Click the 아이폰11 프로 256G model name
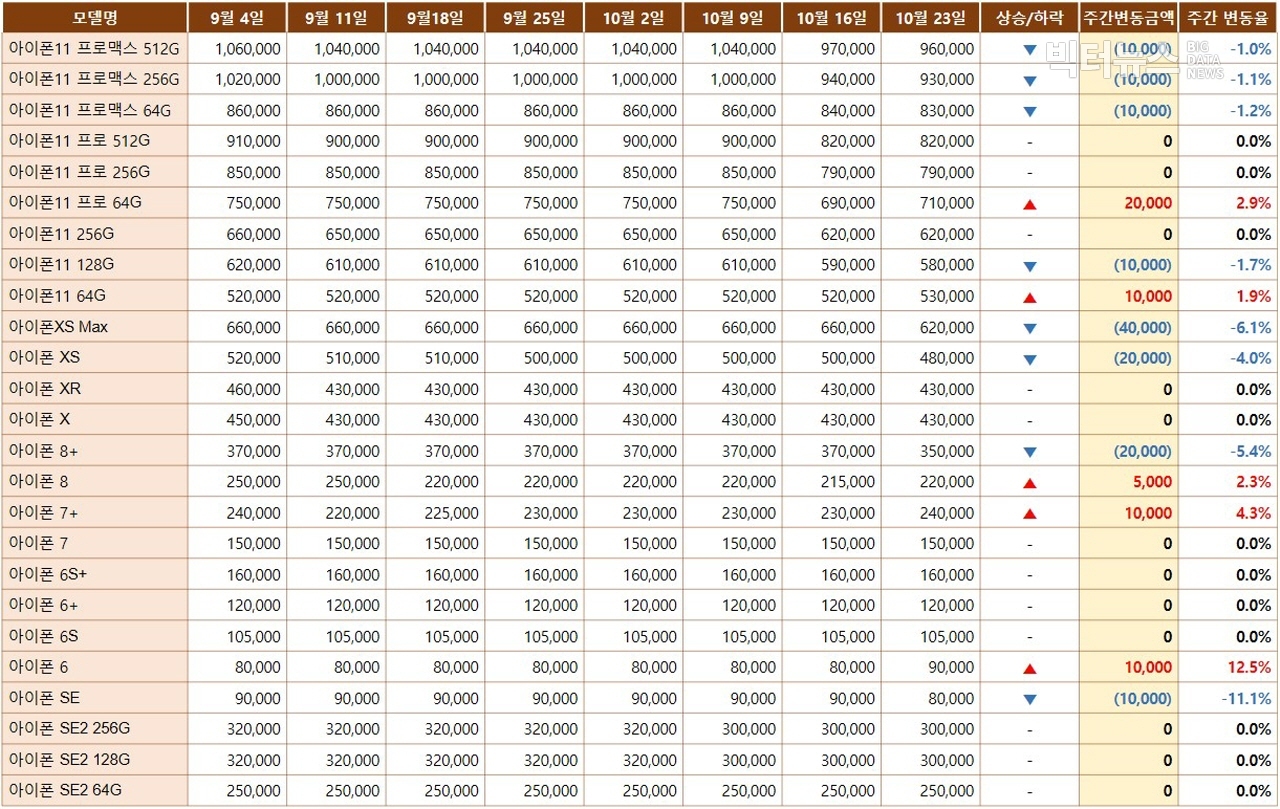 79,172
